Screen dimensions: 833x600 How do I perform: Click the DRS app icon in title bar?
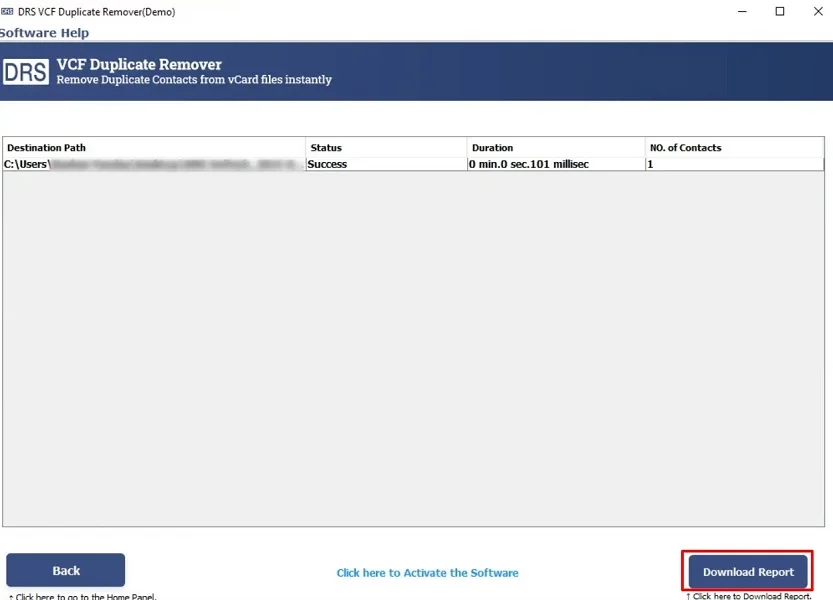point(7,11)
